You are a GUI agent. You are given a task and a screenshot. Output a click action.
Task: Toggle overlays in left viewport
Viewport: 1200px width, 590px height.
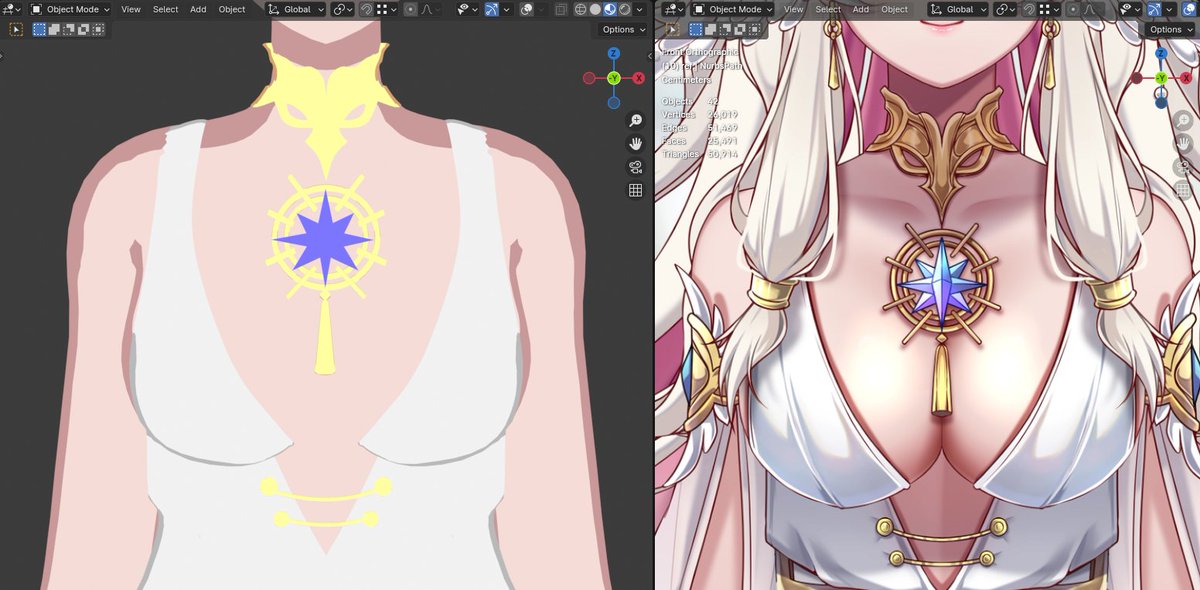527,9
